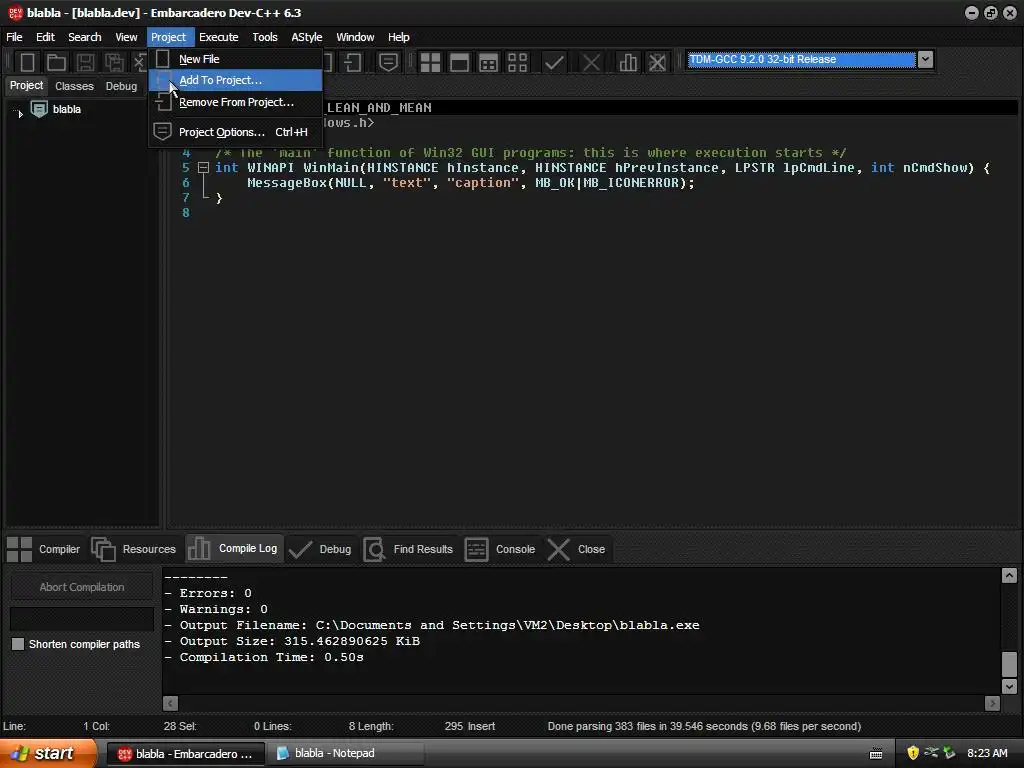
Task: Click the Save file toolbar icon
Action: pos(85,63)
